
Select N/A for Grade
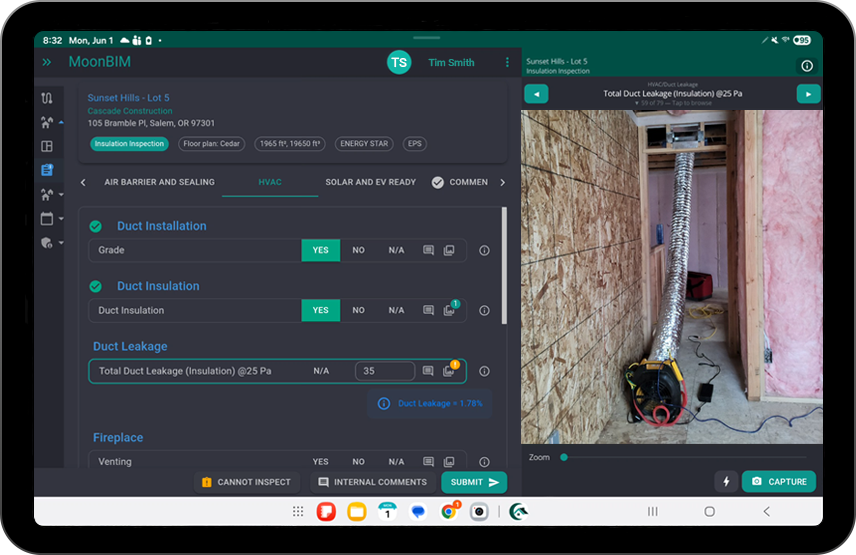396,250
